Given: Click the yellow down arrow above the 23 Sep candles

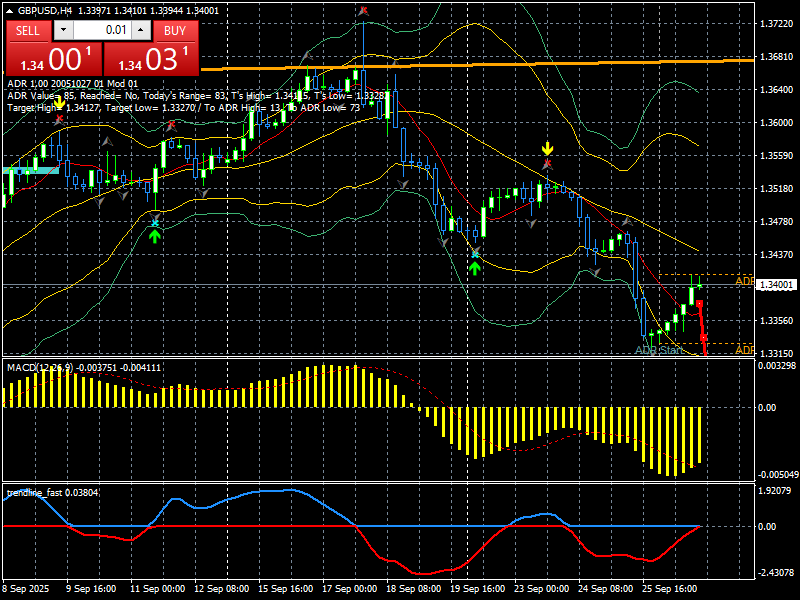Looking at the screenshot, I should 547,148.
